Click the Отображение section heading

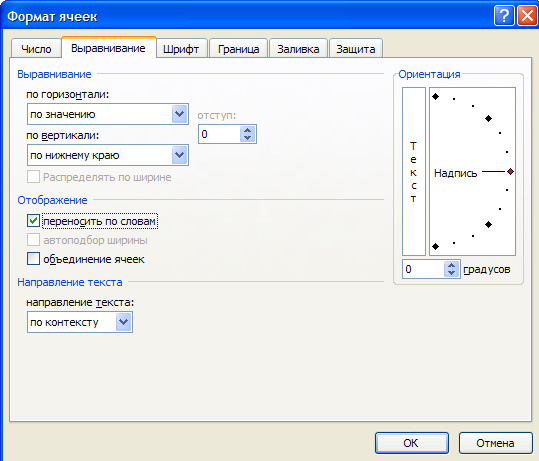[x=52, y=200]
